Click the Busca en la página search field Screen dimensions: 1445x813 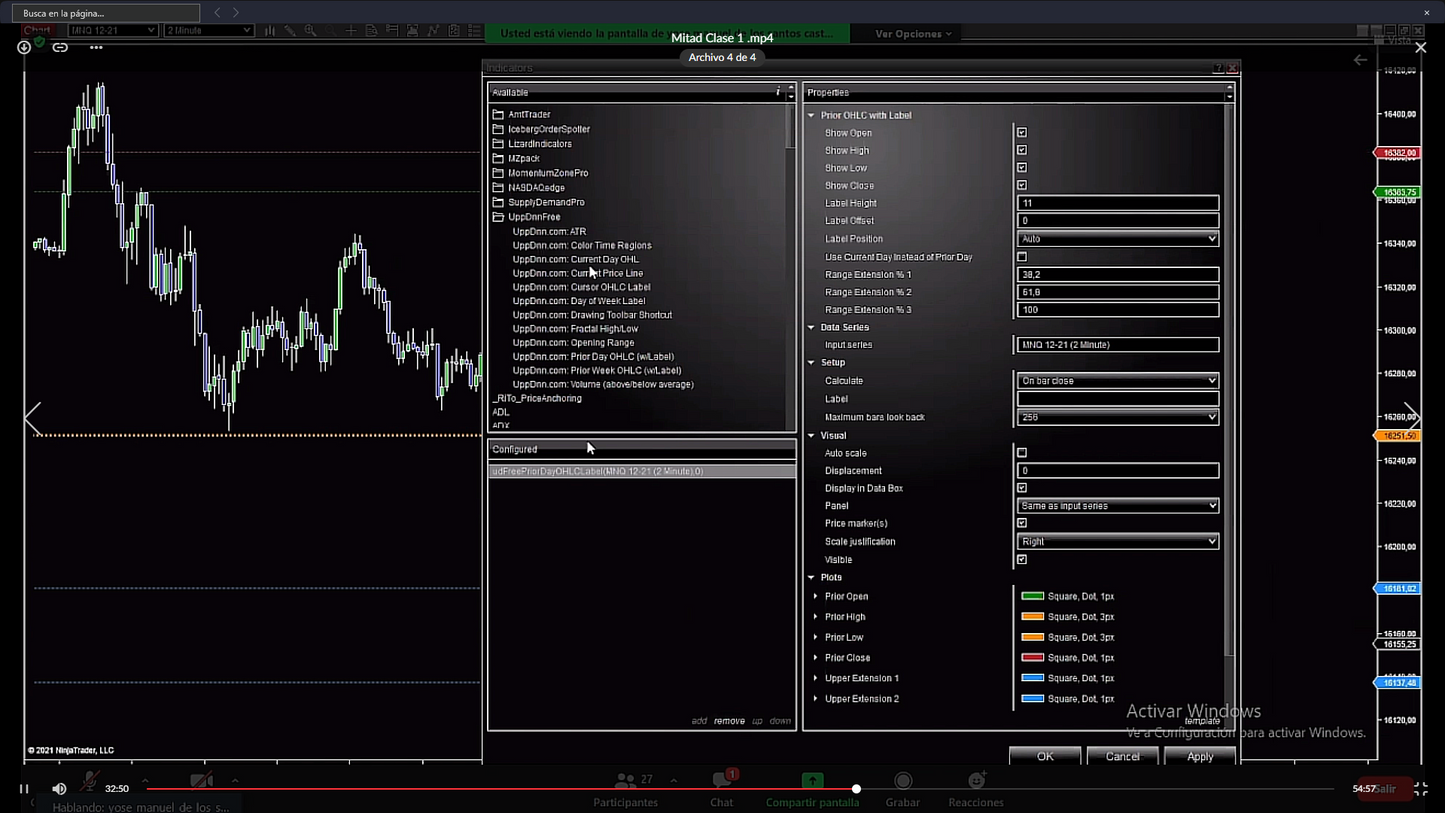pyautogui.click(x=106, y=13)
